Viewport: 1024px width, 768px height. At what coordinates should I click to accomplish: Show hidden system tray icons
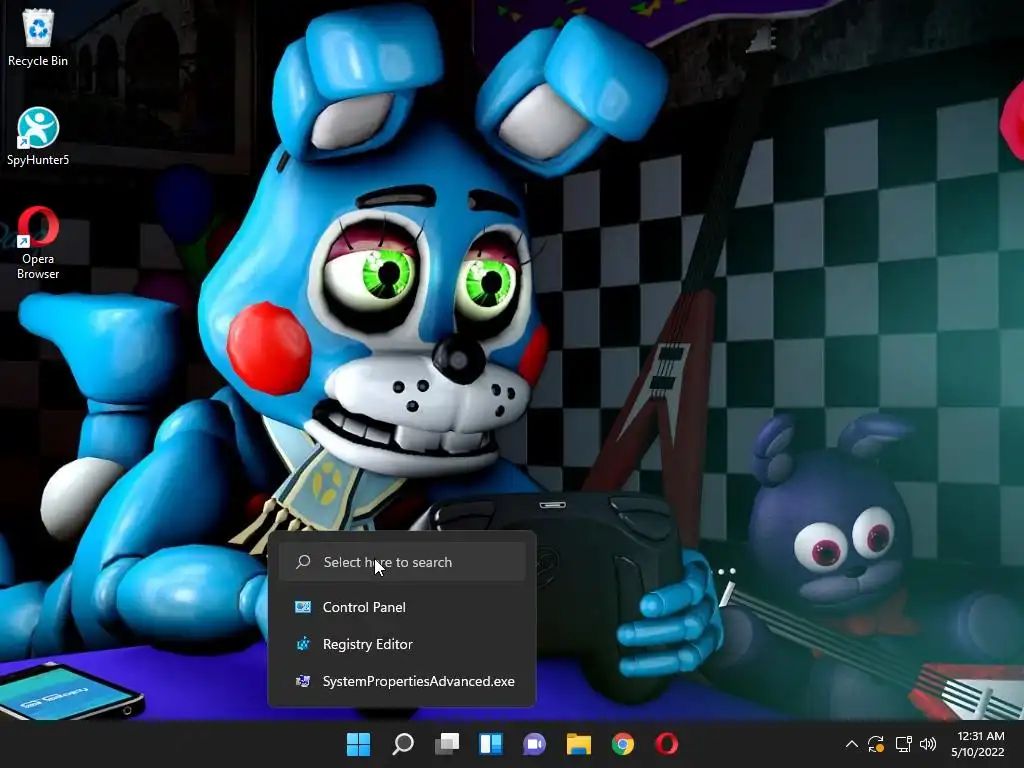point(852,744)
